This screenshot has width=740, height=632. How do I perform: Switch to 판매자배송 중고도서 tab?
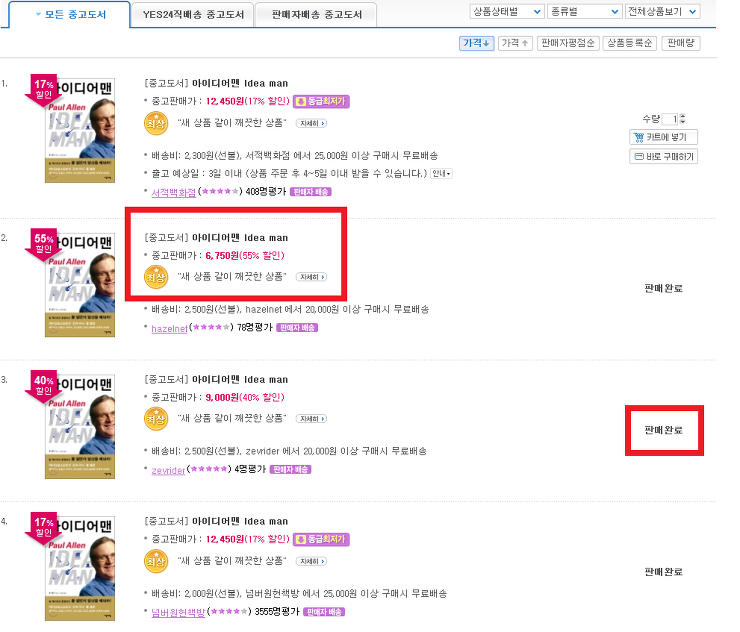316,15
